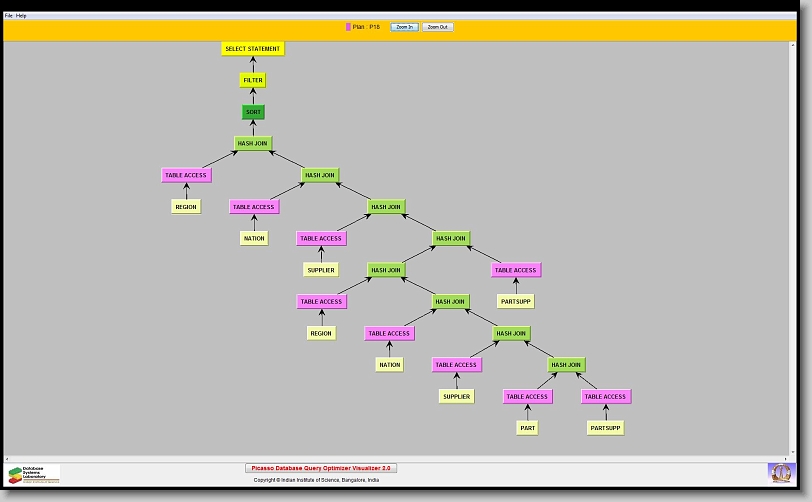This screenshot has width=812, height=502.
Task: Open the Help menu
Action: [x=22, y=16]
